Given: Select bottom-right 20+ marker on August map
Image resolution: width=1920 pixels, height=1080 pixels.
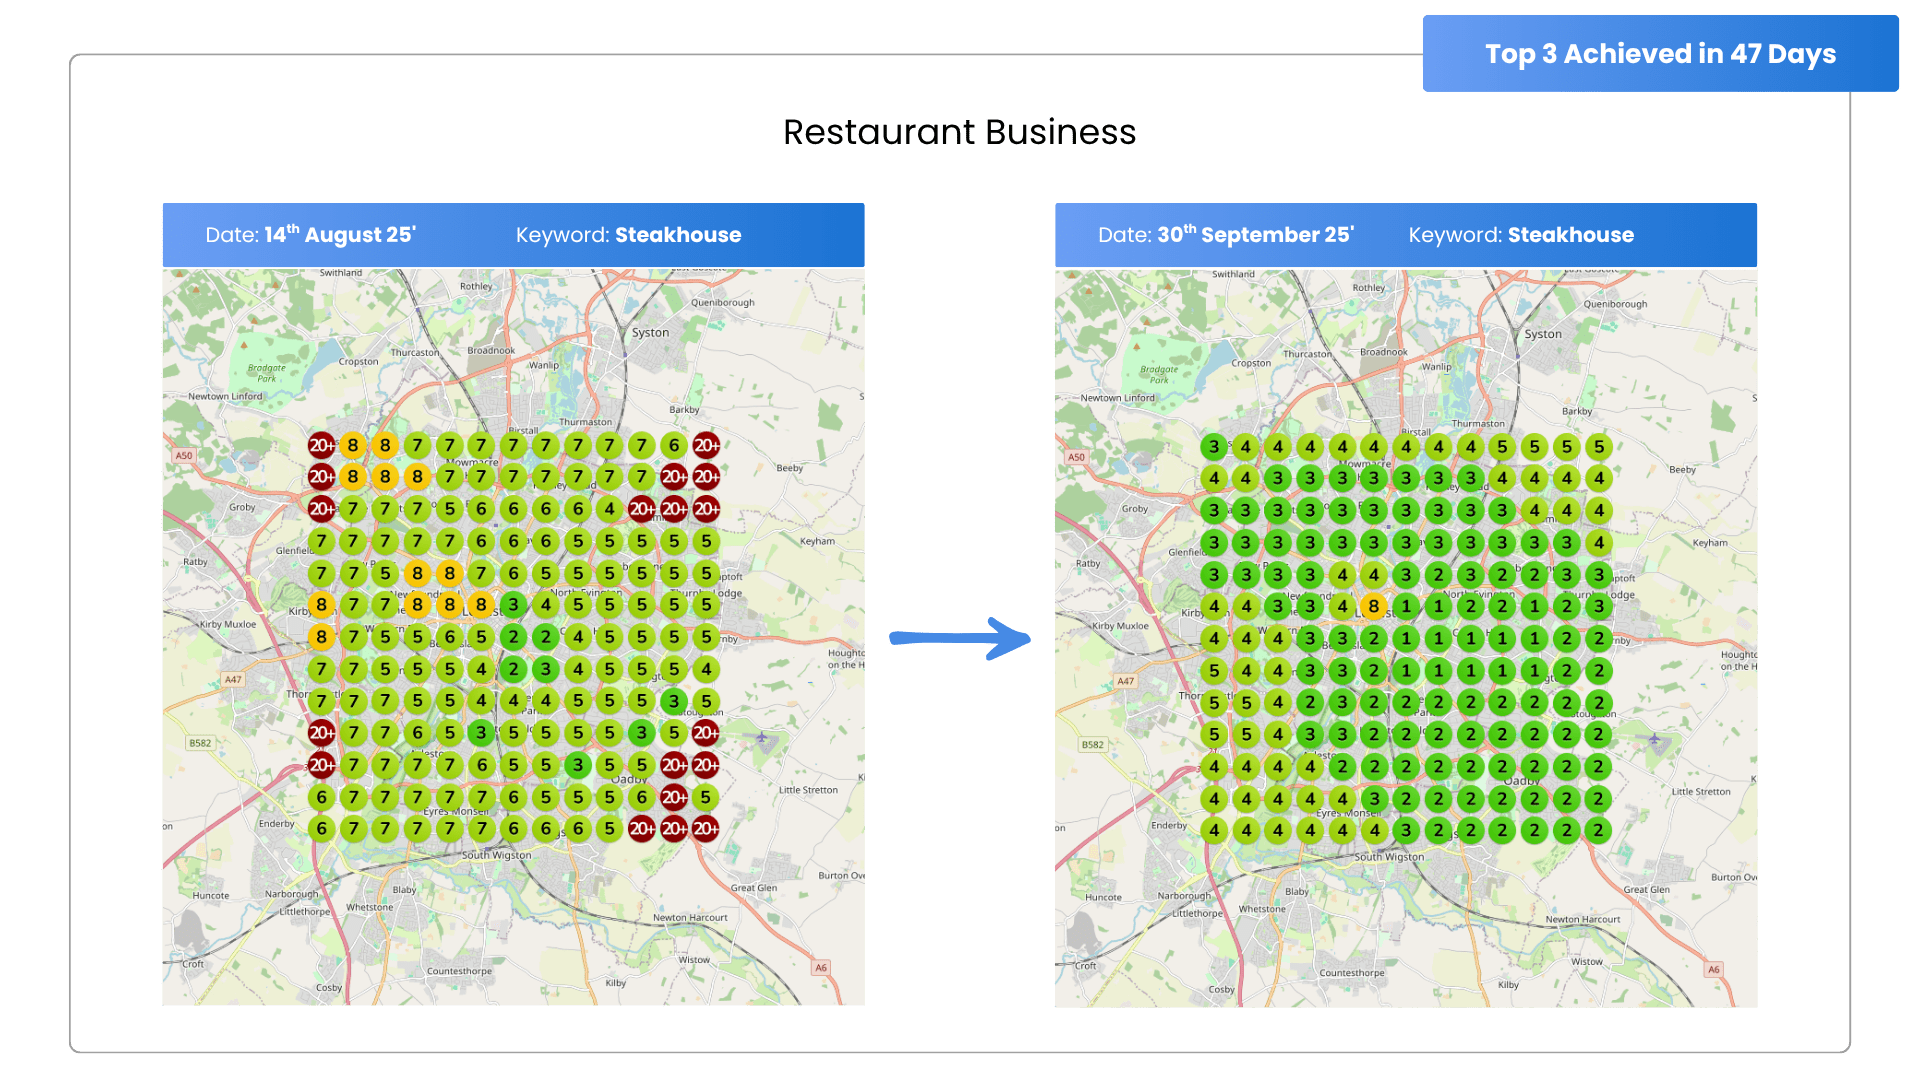Looking at the screenshot, I should click(706, 828).
